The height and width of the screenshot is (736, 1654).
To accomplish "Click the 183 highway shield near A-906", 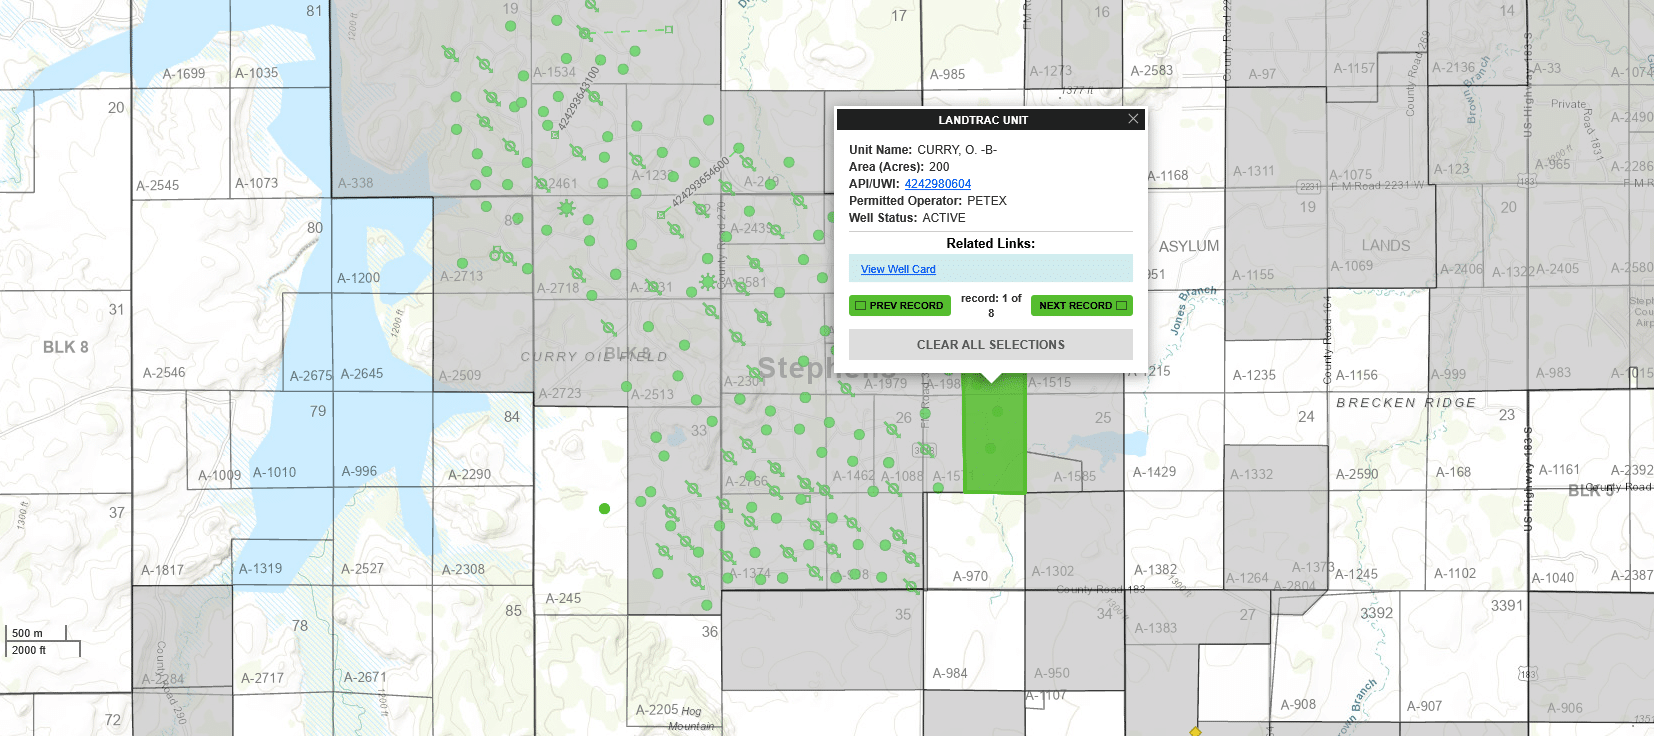I will pos(1527,674).
